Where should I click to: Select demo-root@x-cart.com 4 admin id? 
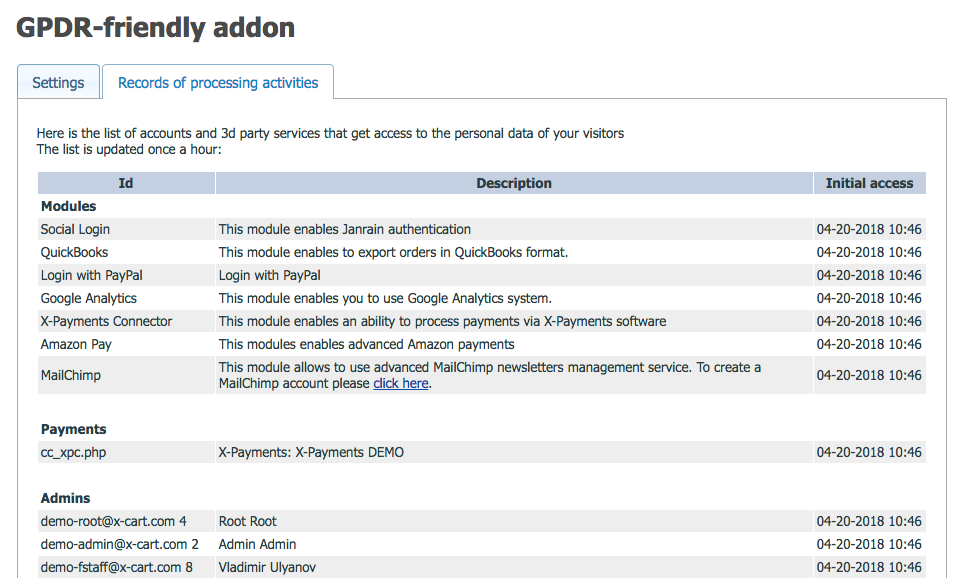114,521
